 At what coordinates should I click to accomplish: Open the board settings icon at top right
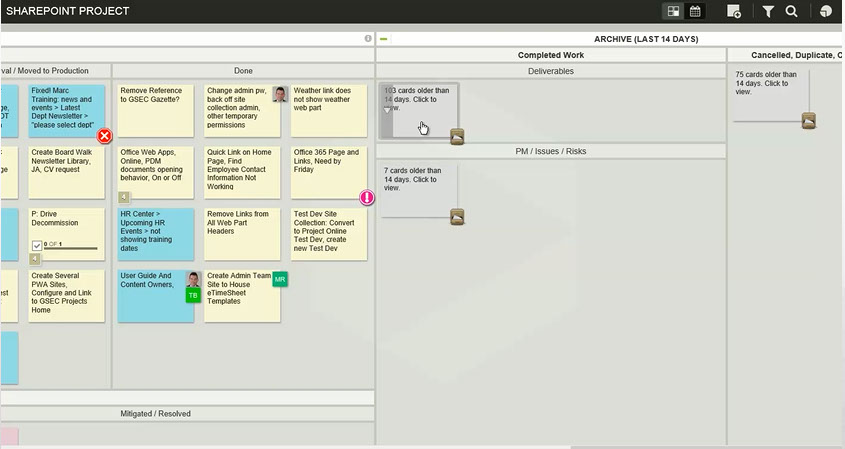tap(826, 11)
